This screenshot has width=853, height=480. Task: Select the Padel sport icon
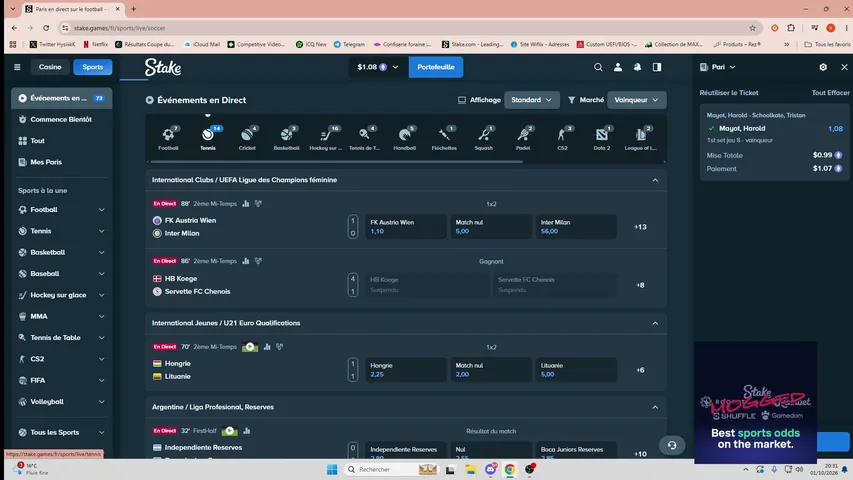pyautogui.click(x=523, y=138)
